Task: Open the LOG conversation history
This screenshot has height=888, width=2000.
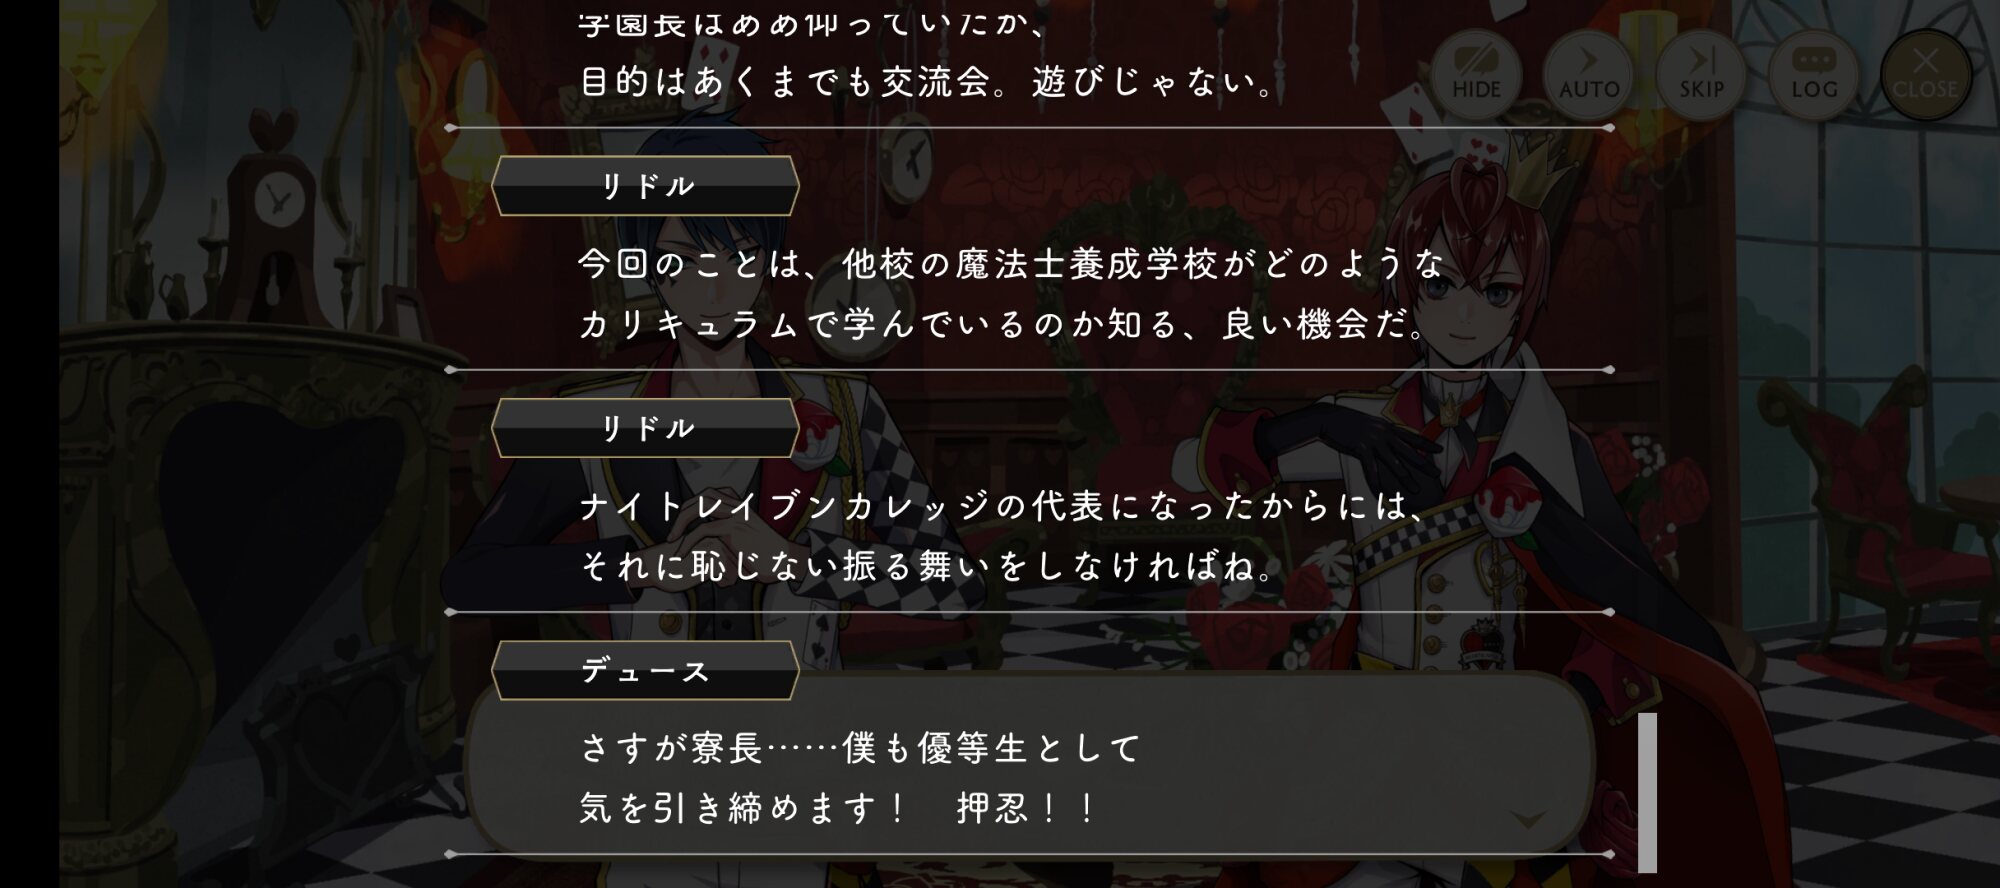Action: click(1814, 73)
